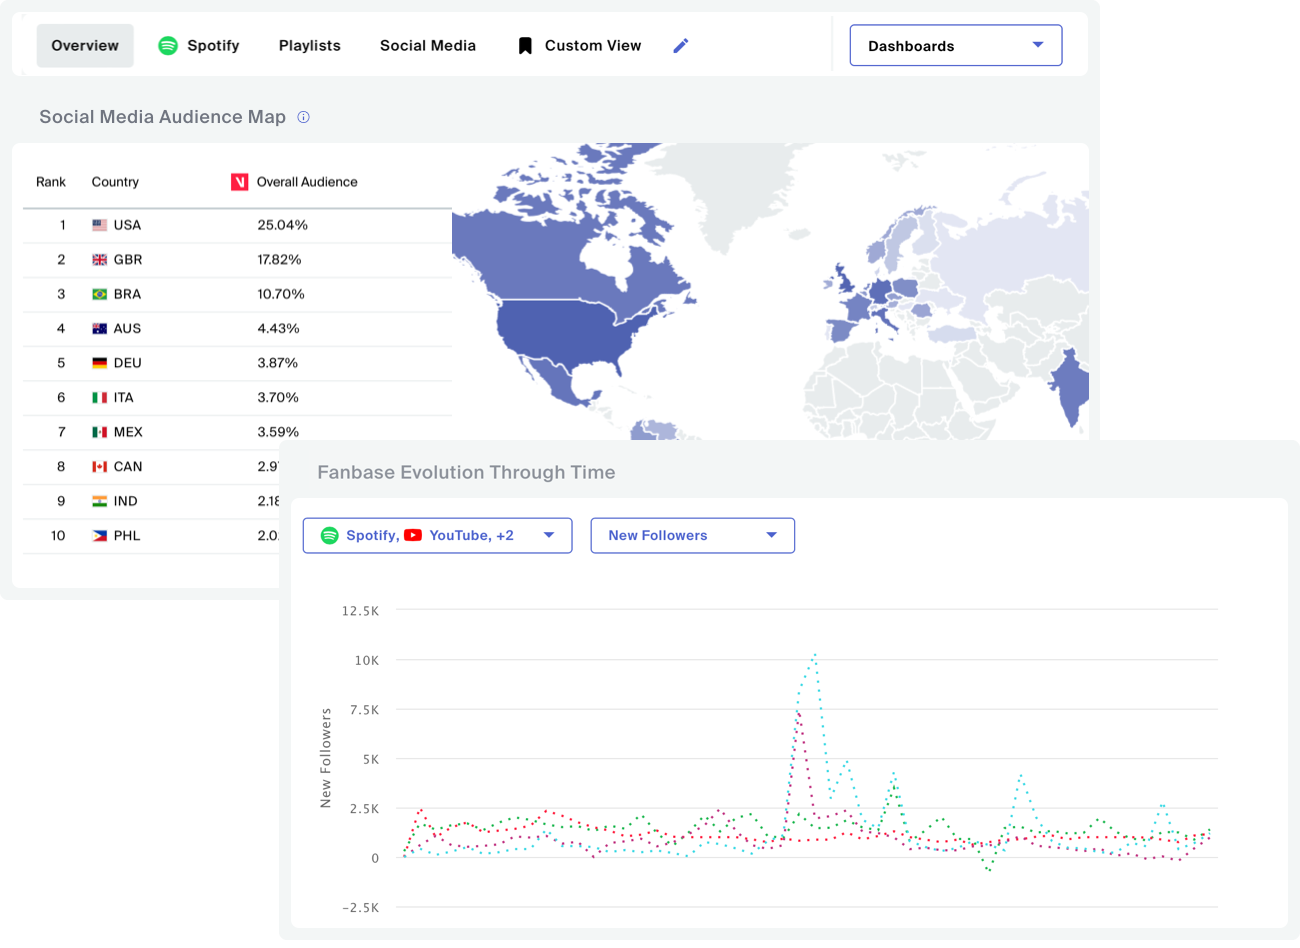Click the Overall Audience column header text
Image resolution: width=1300 pixels, height=948 pixels.
click(307, 182)
